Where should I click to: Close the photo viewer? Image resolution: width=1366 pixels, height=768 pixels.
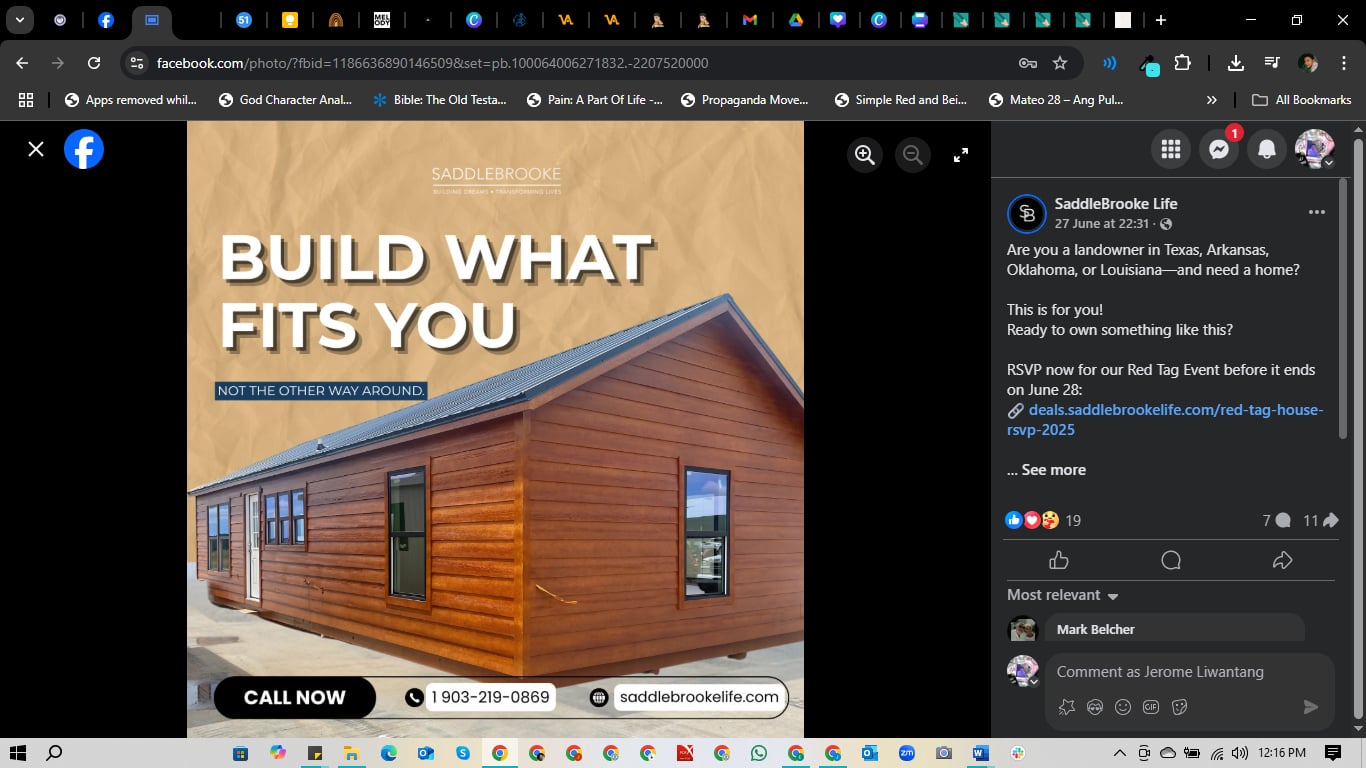point(36,149)
